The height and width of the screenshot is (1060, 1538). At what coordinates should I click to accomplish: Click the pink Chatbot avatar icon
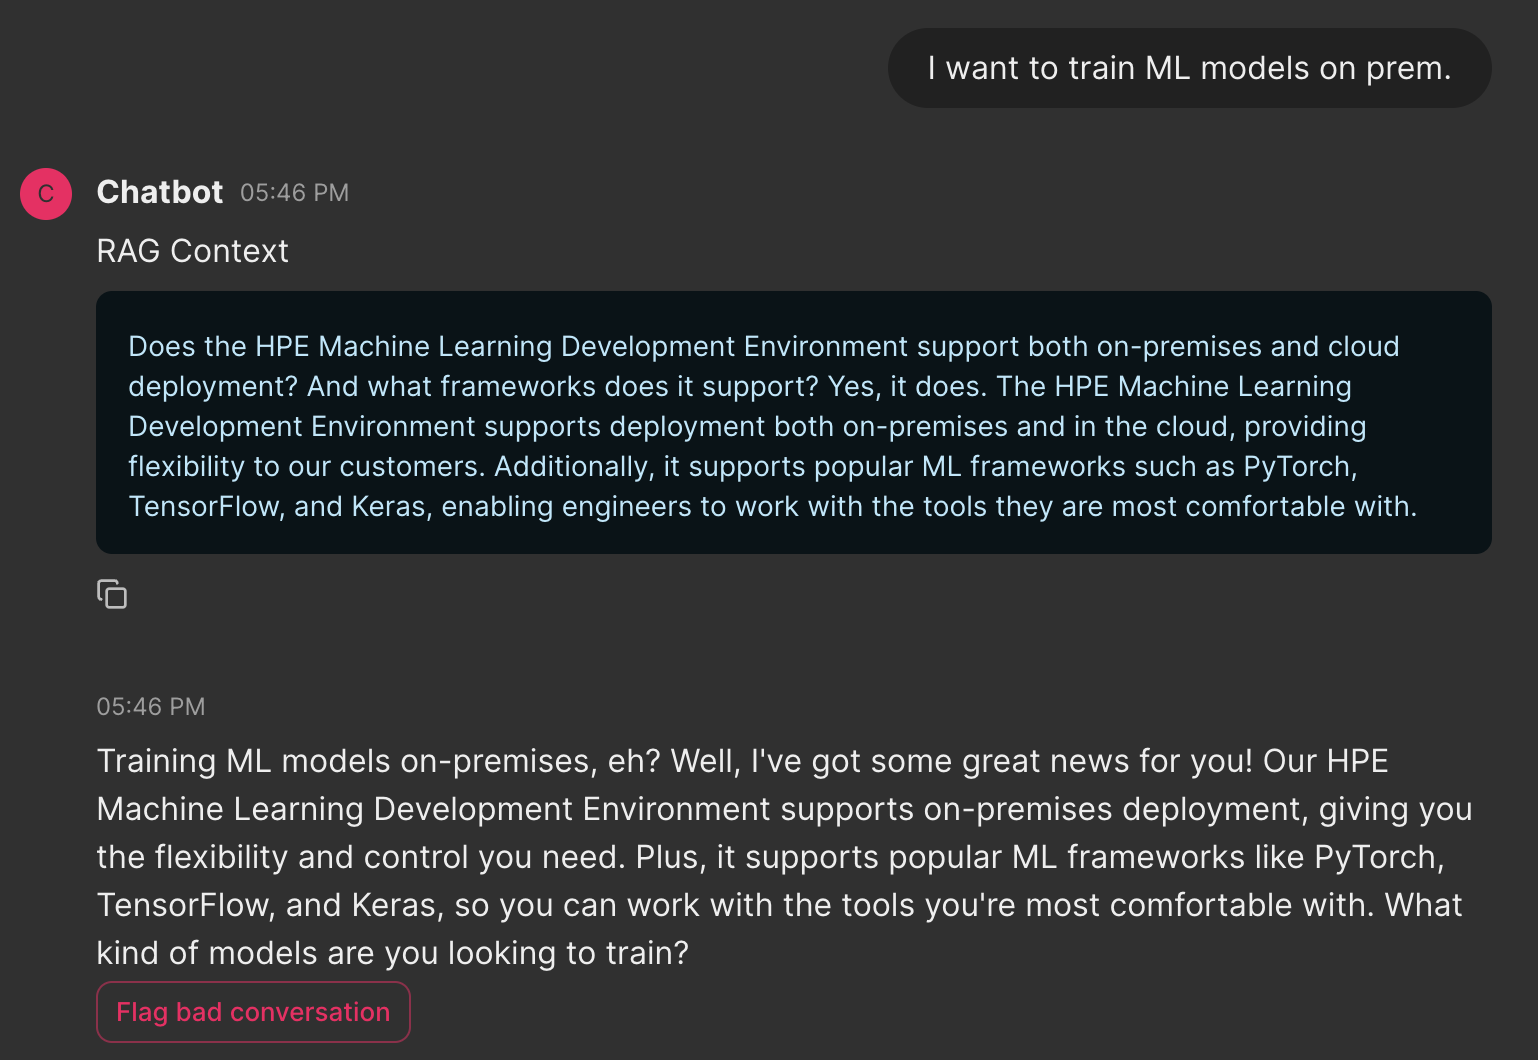(46, 193)
